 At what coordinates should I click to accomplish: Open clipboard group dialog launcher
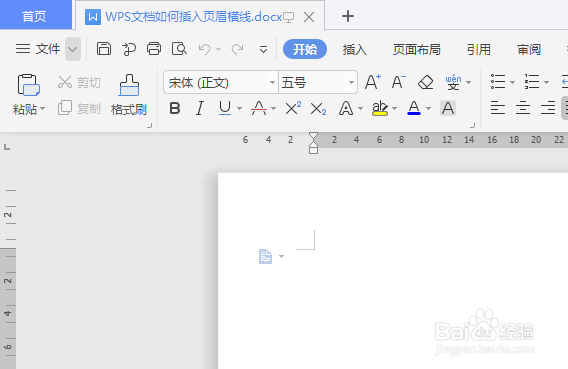[x=149, y=126]
